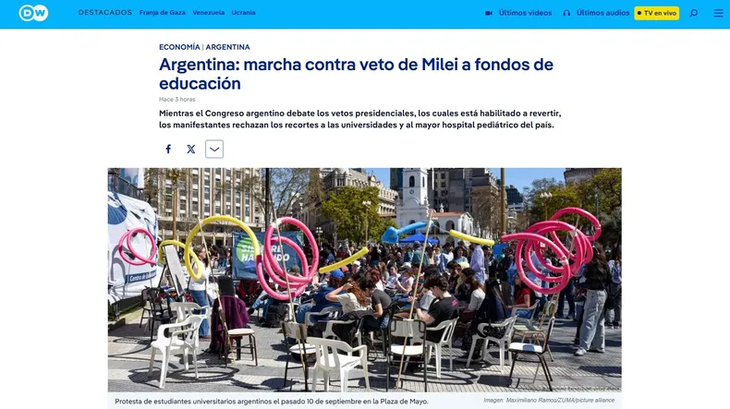Image resolution: width=730 pixels, height=409 pixels.
Task: Go to Últimos audios
Action: point(603,13)
